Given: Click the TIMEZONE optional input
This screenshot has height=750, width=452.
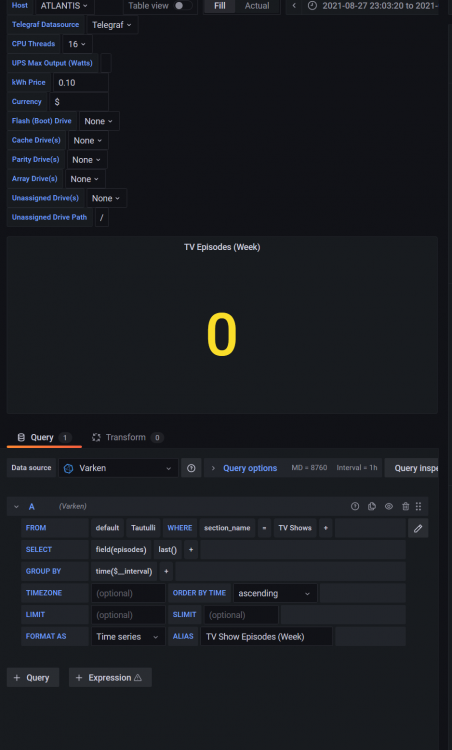Looking at the screenshot, I should (128, 593).
